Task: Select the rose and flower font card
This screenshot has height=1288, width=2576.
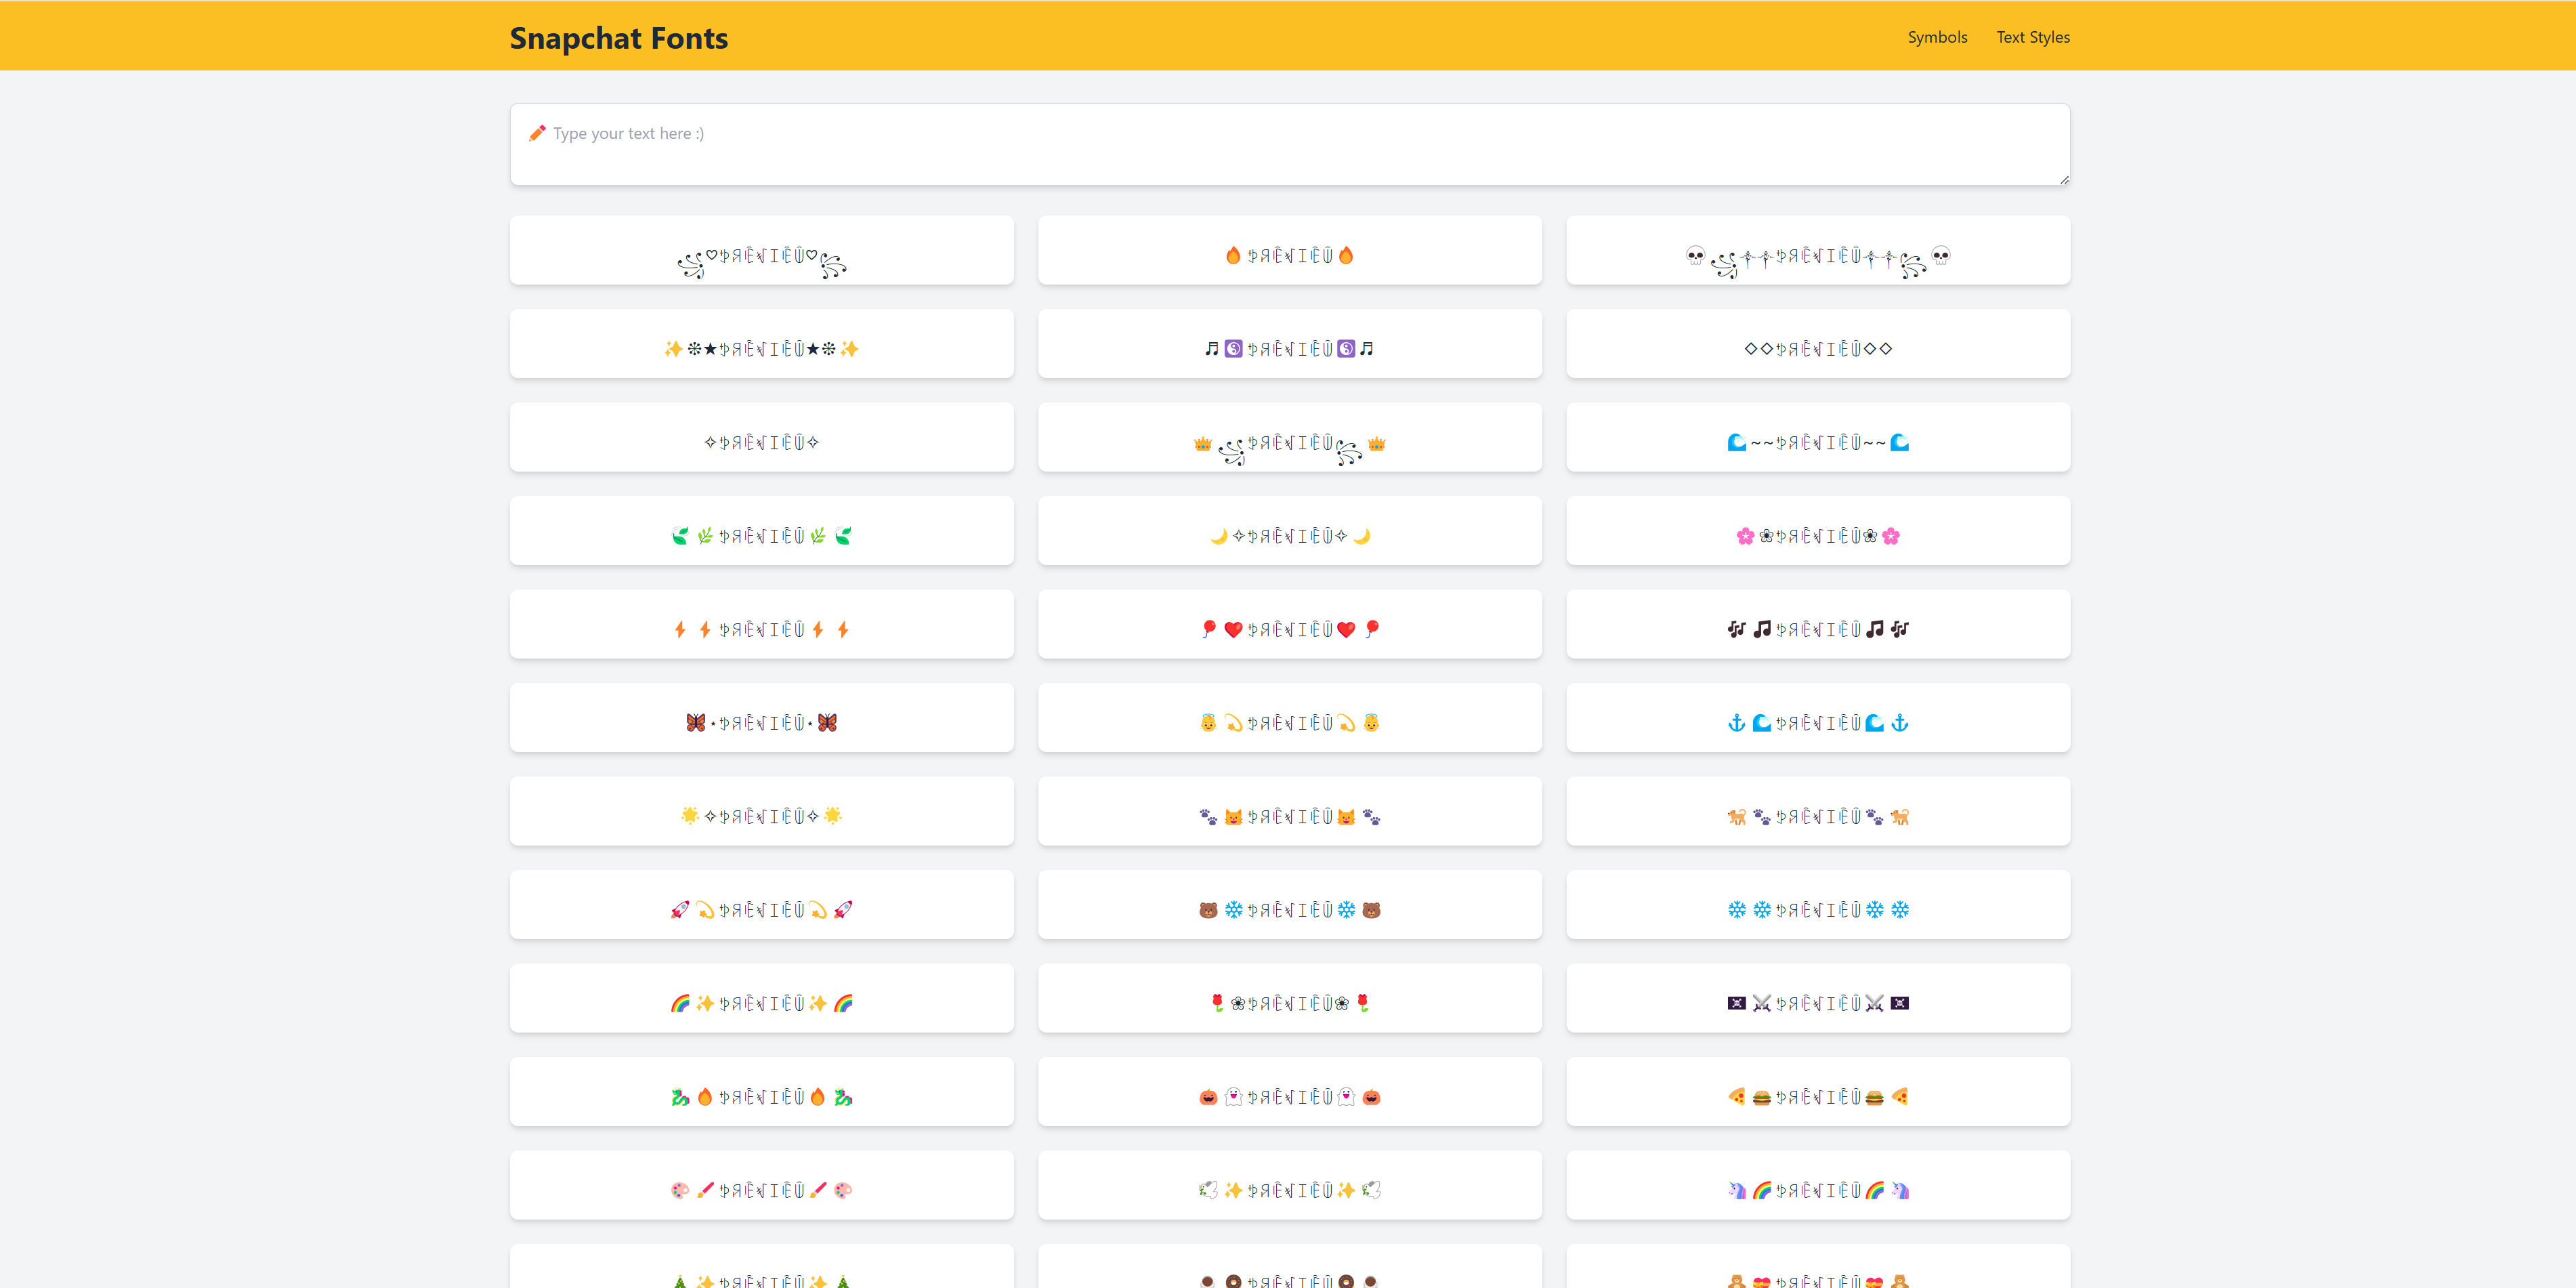Action: [x=1290, y=998]
